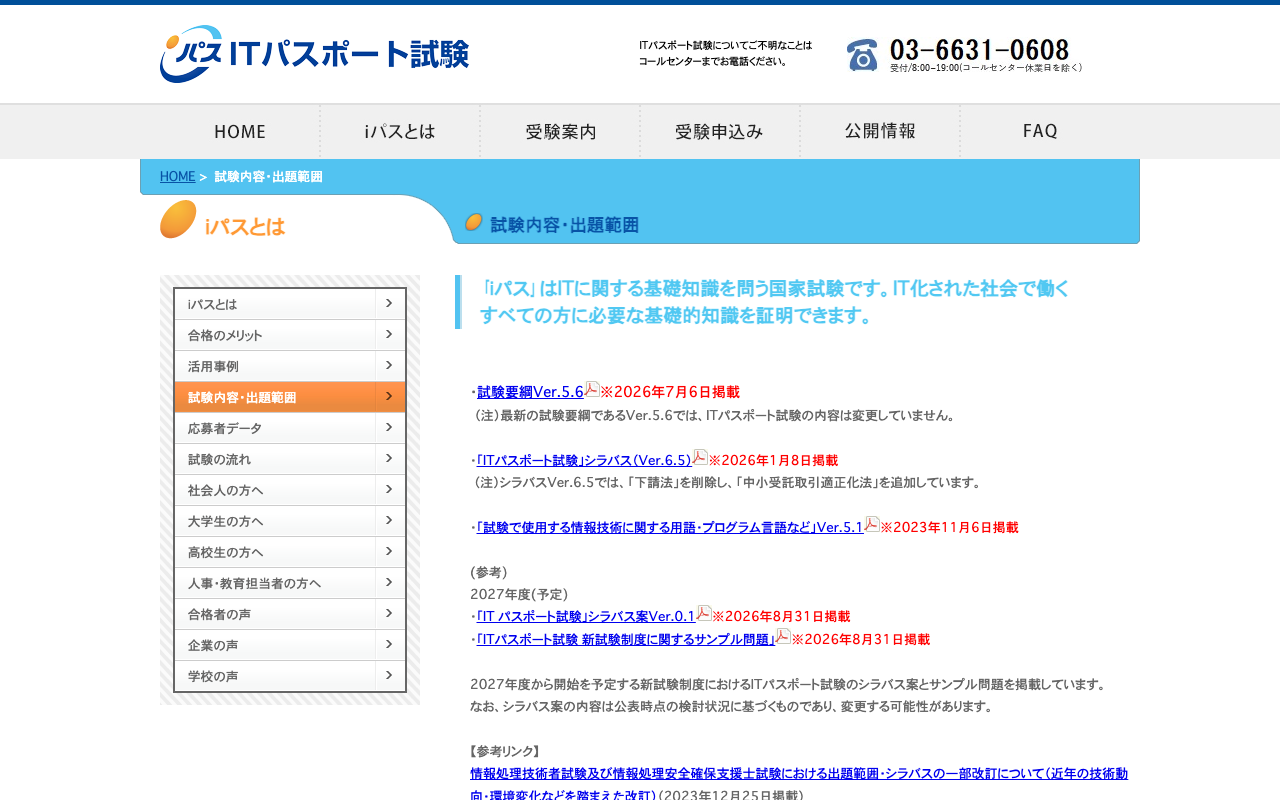Select 人事・教育担当者の方へ in the sidebar

[290, 583]
